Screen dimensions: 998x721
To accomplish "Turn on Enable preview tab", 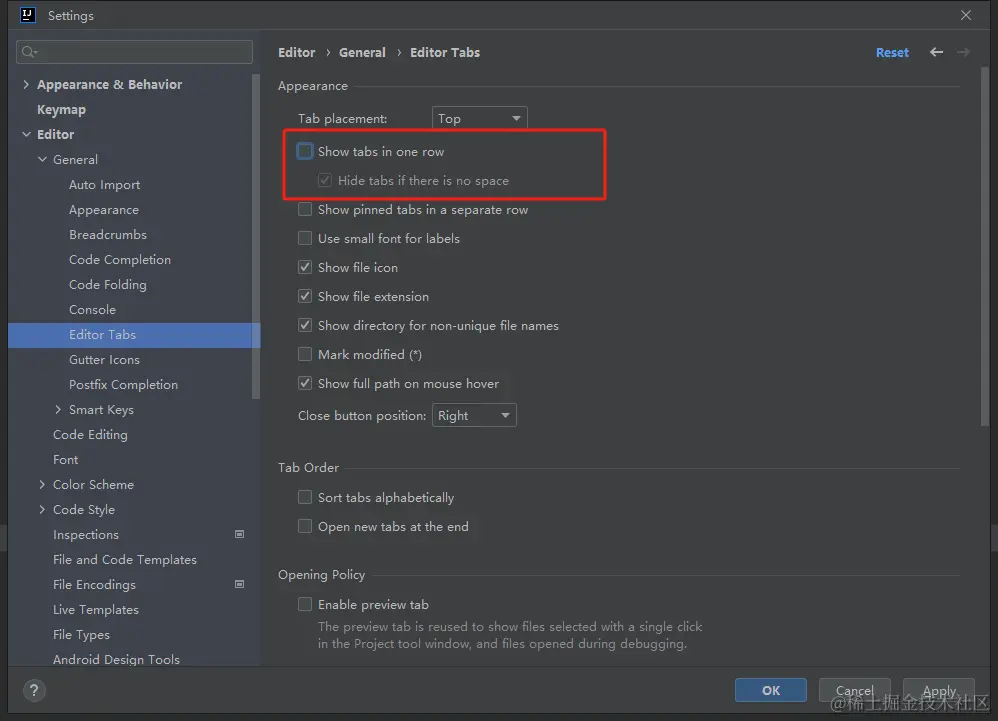I will point(305,605).
